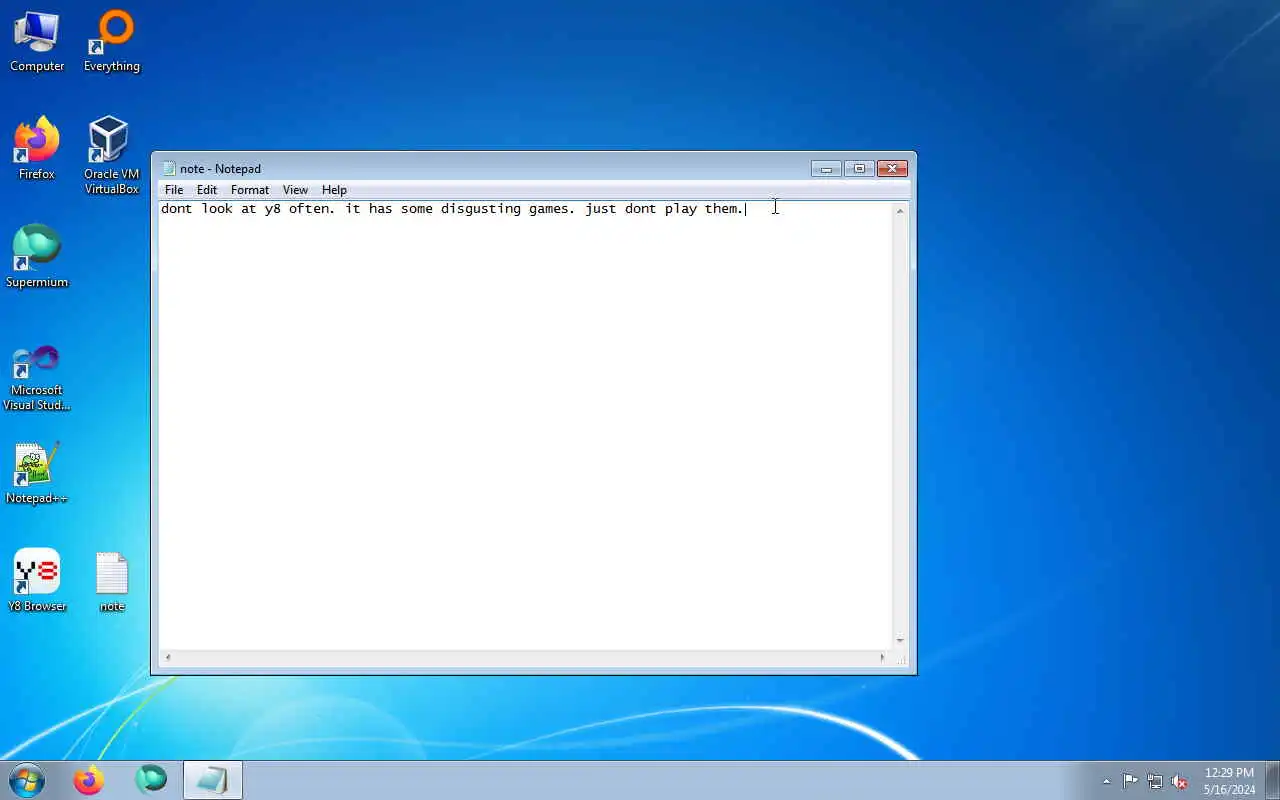
Task: Select the Y8 Browser desktop icon
Action: (37, 581)
